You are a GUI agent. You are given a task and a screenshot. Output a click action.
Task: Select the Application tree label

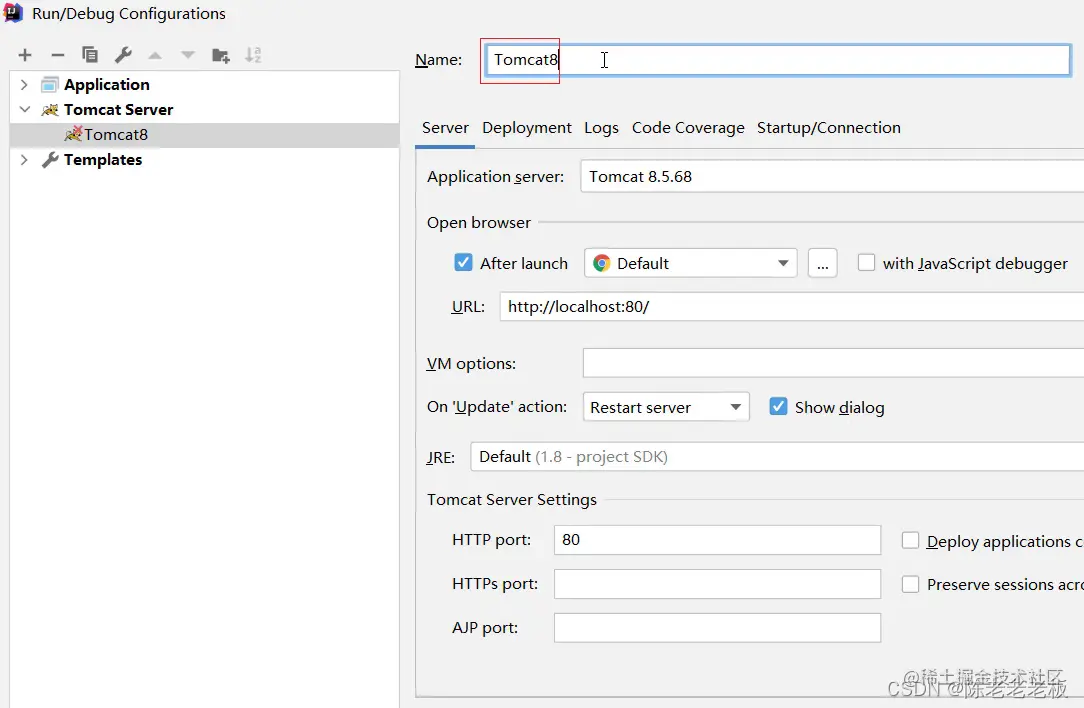(x=106, y=85)
